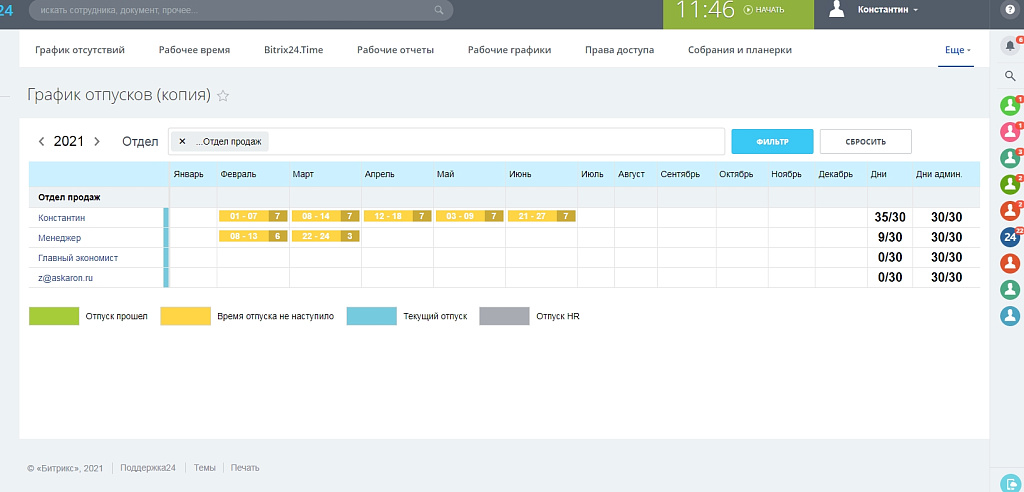Viewport: 1024px width, 492px height.
Task: Click Константин's 01-07 February vacation block
Action: [243, 216]
